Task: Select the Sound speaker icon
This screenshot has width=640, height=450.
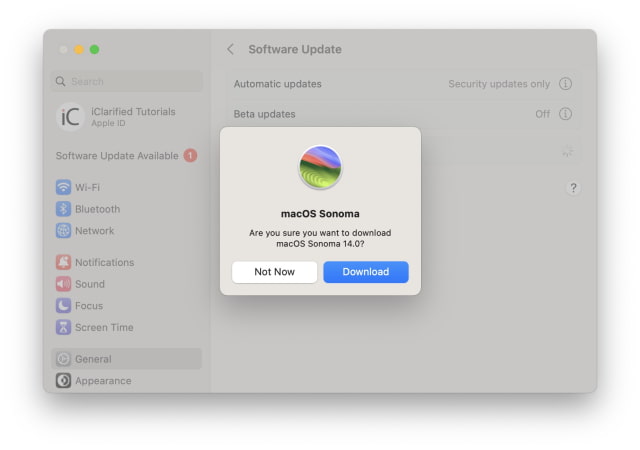Action: (x=63, y=284)
